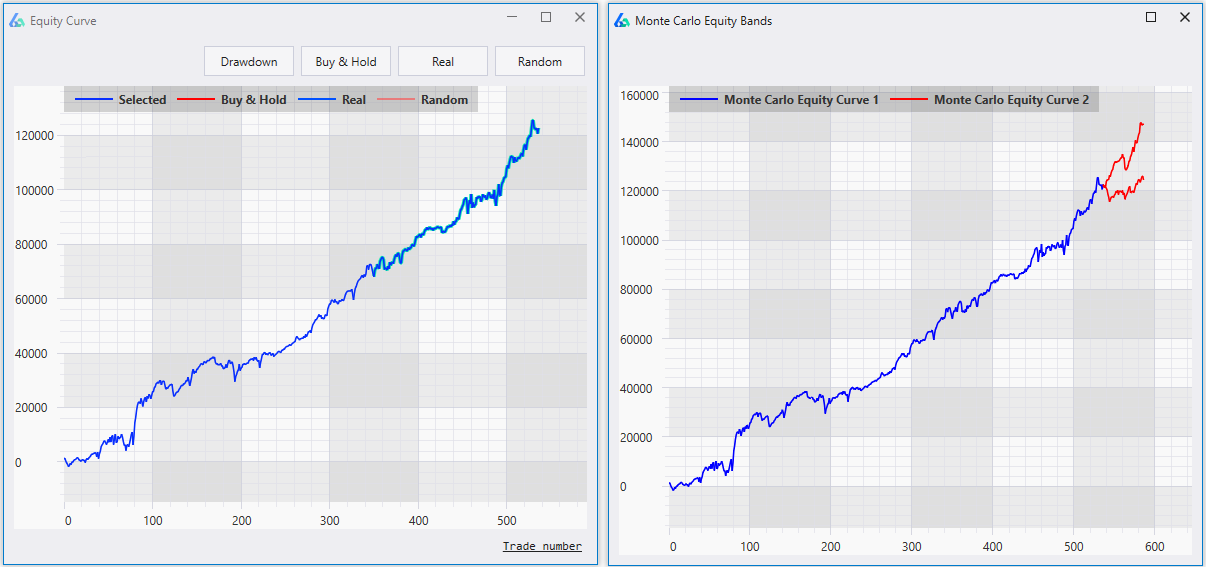This screenshot has height=567, width=1206.
Task: Close the Monte Carlo Equity Bands window
Action: (1185, 18)
